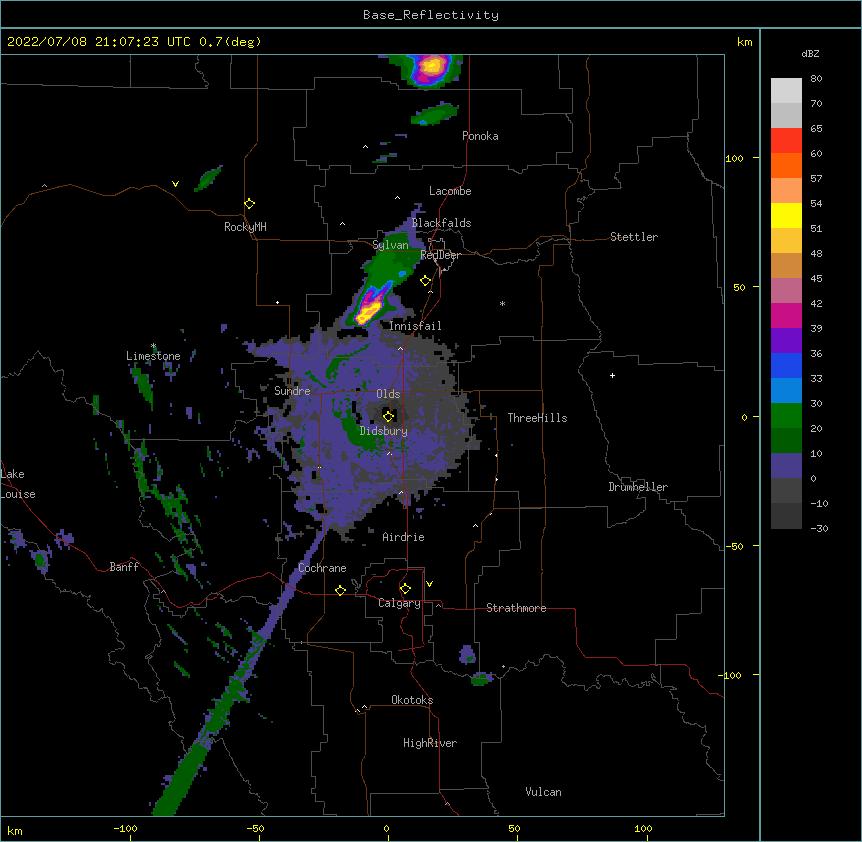The height and width of the screenshot is (842, 862).
Task: Click the yellow diamond marker above RockyMH
Action: tap(249, 203)
